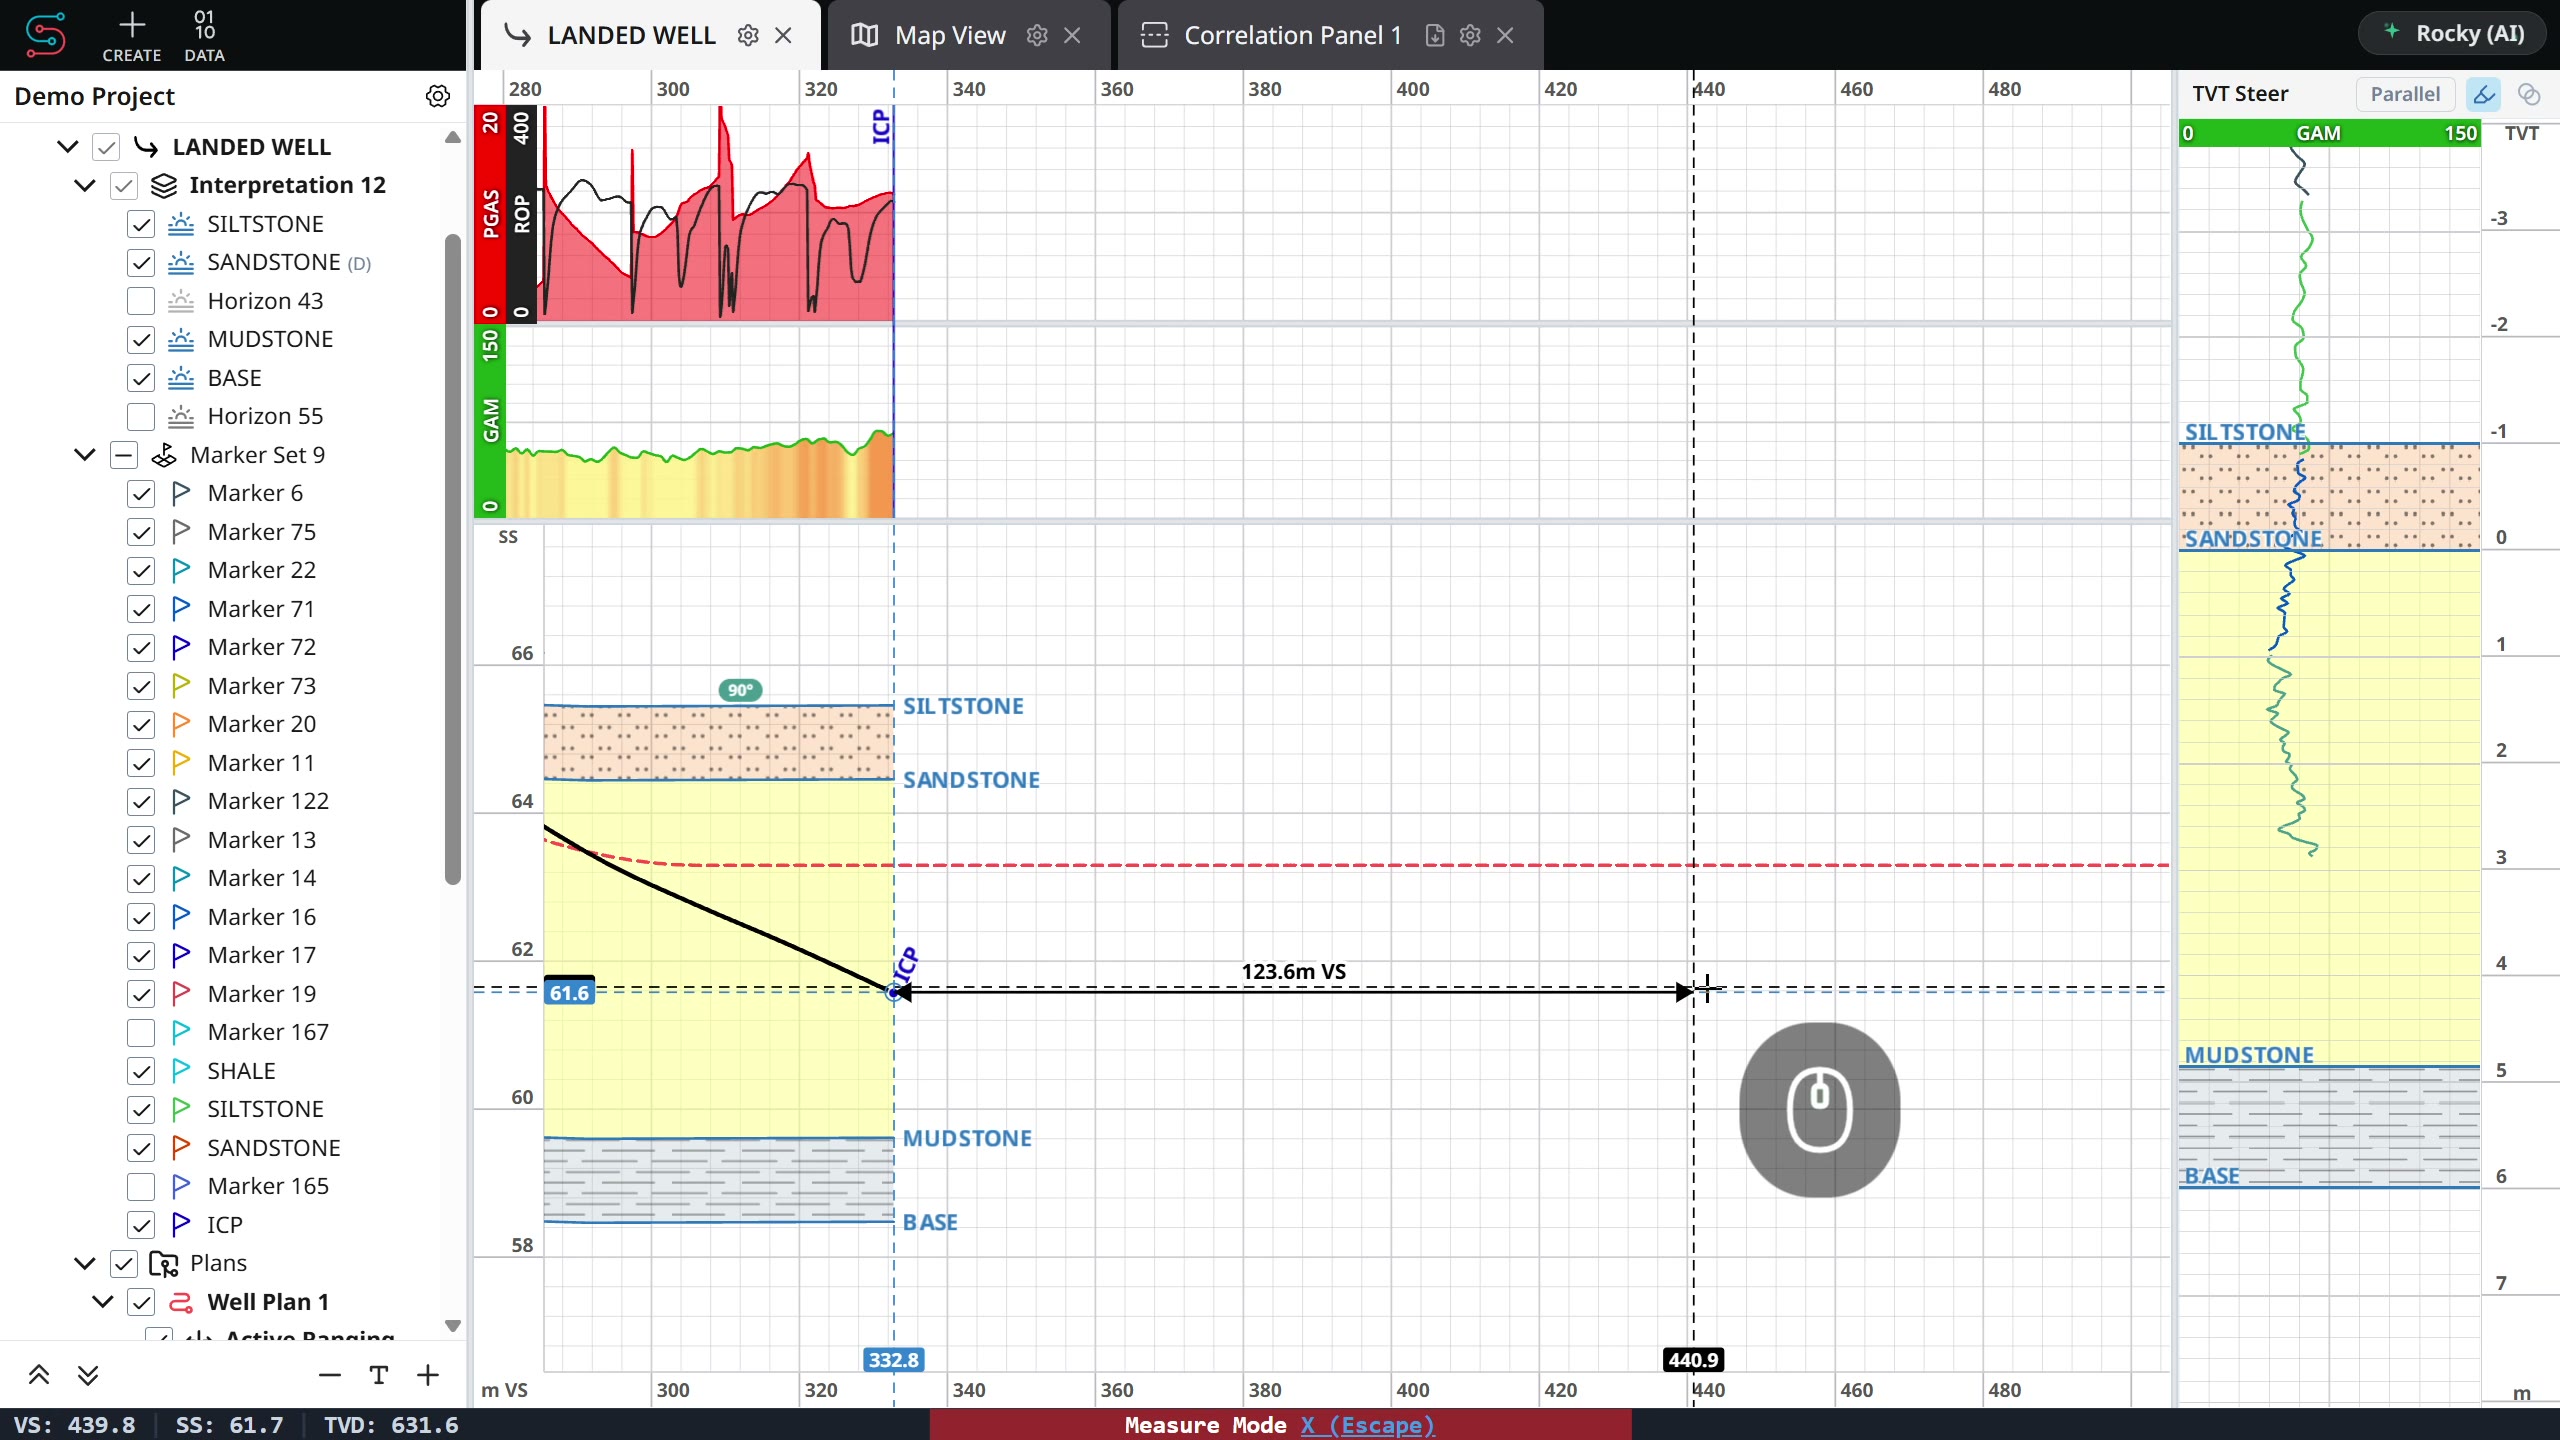
Task: Click the ICP marker flag icon in tree
Action: coord(181,1225)
